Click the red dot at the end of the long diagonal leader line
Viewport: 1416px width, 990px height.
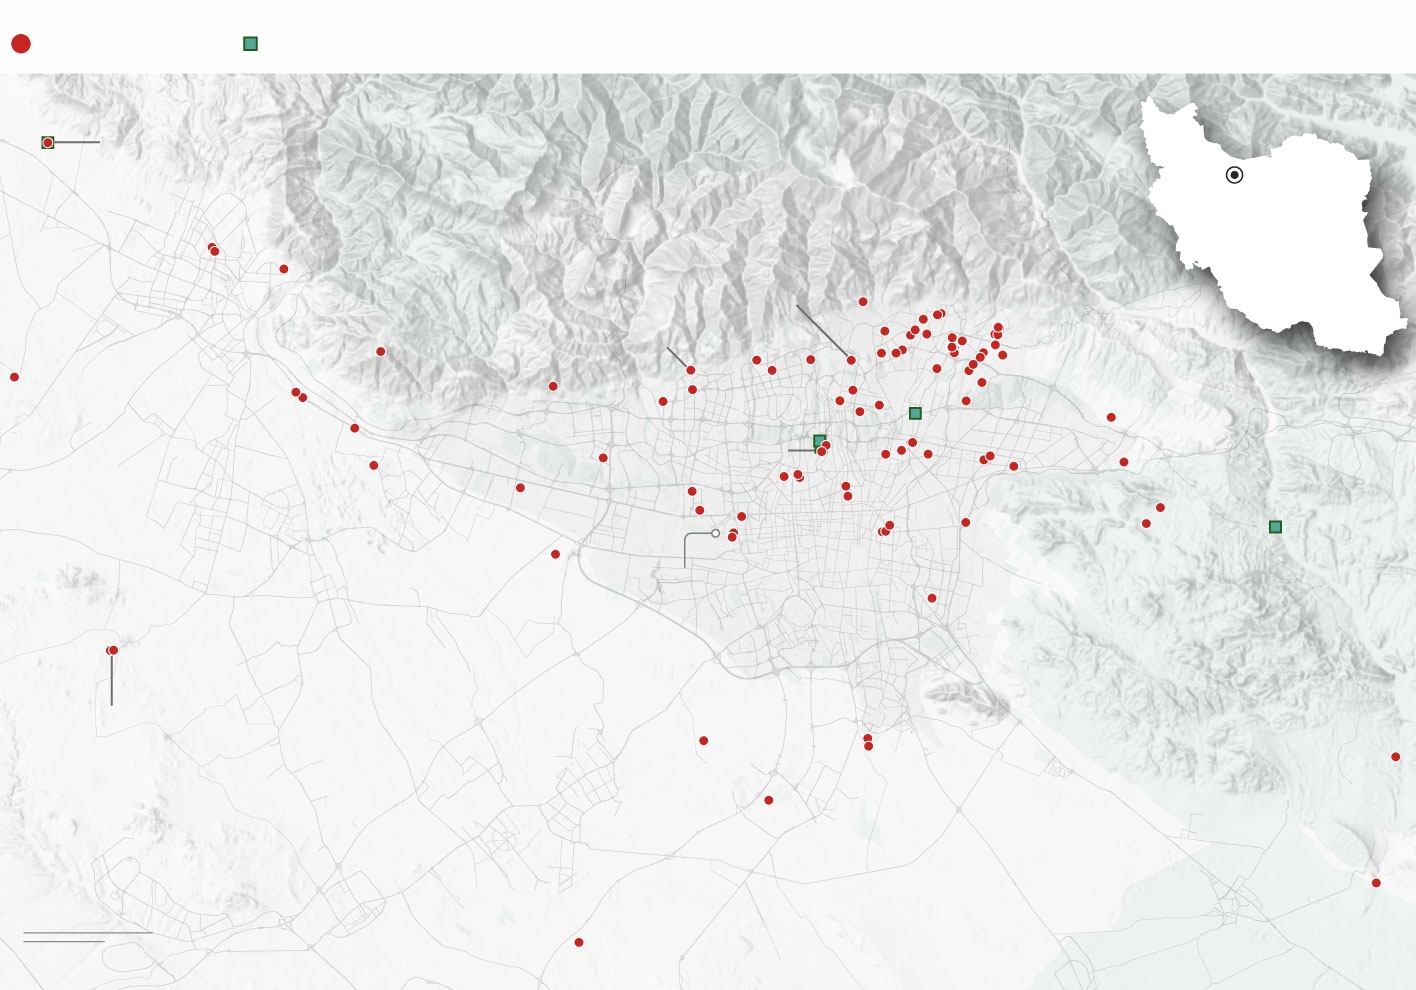(x=851, y=360)
